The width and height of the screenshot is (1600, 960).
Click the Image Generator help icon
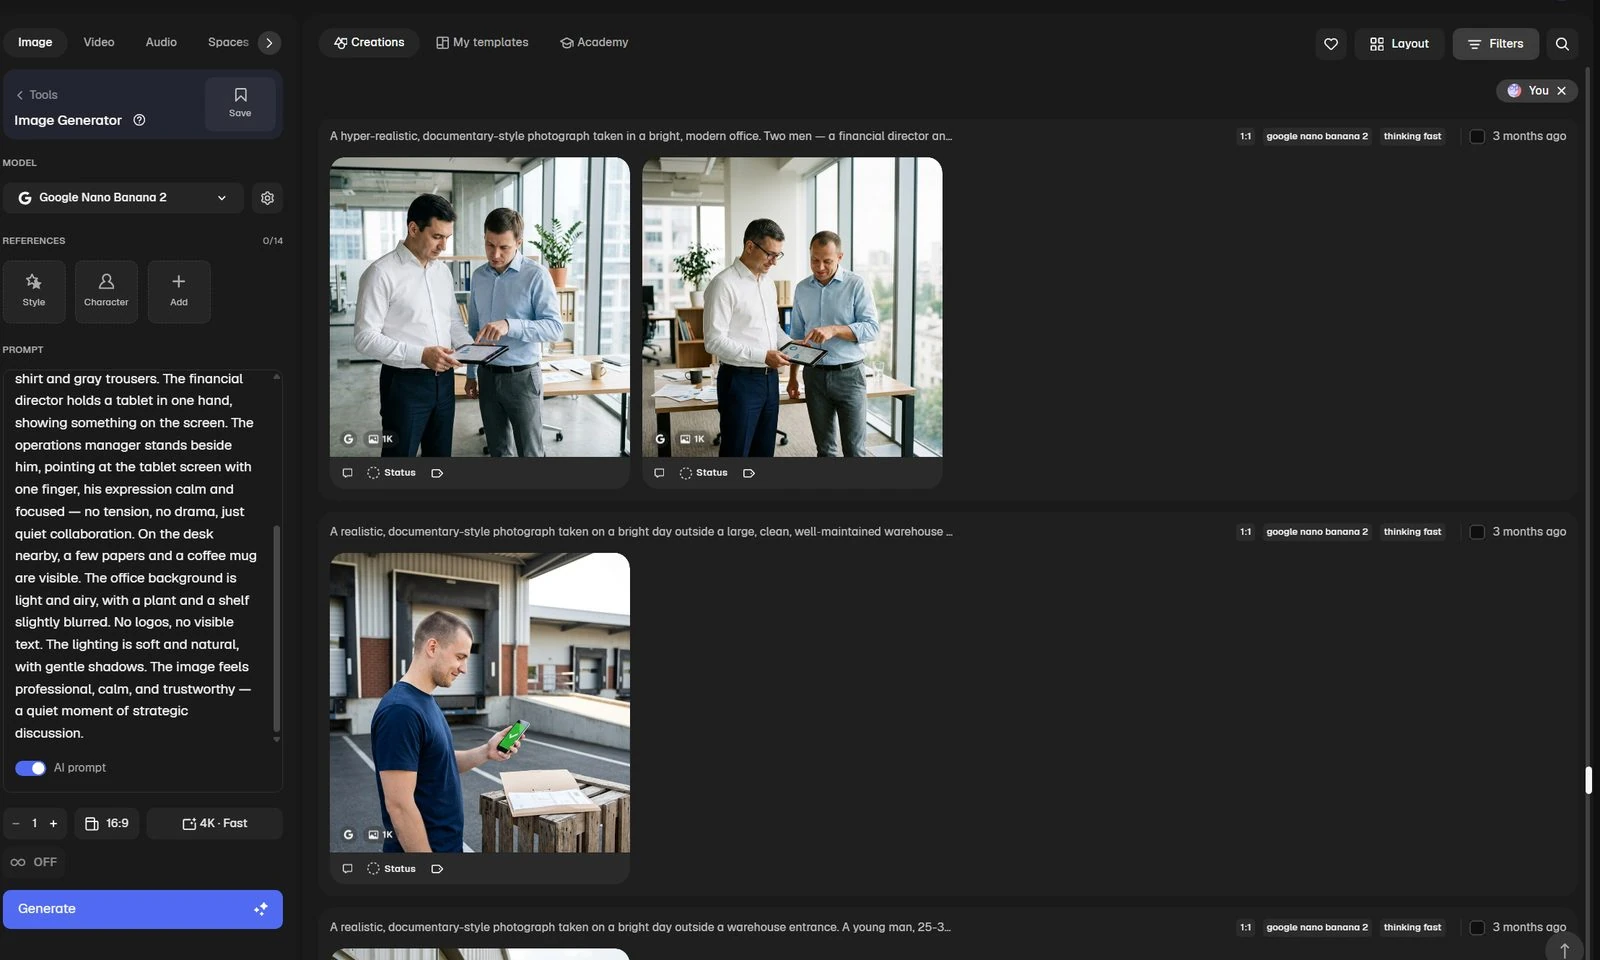[139, 120]
